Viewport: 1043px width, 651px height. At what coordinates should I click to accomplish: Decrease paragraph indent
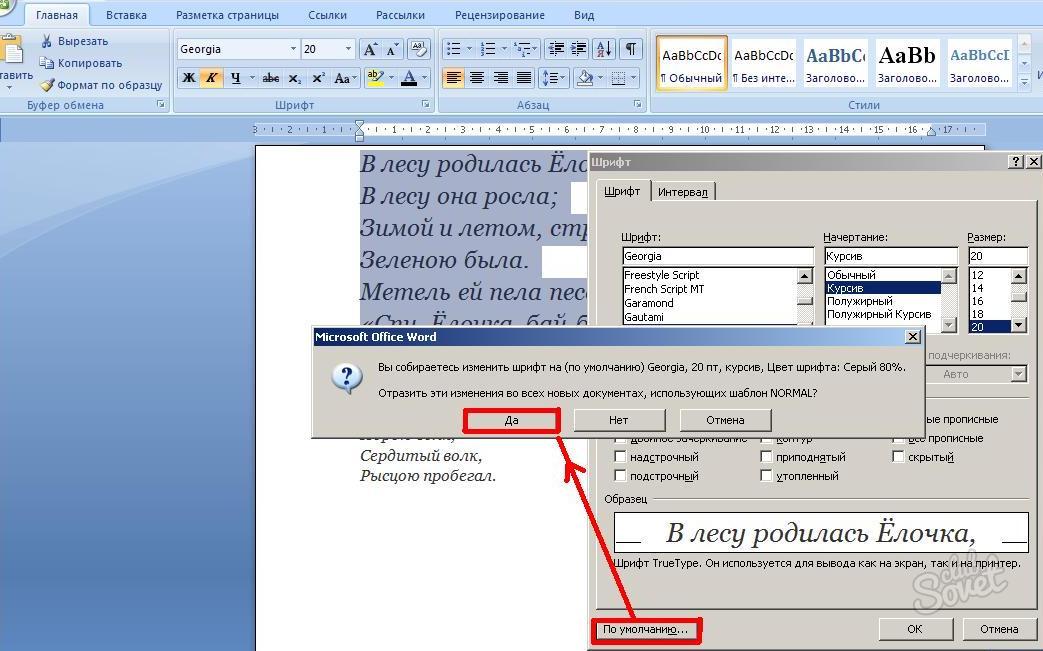[555, 49]
